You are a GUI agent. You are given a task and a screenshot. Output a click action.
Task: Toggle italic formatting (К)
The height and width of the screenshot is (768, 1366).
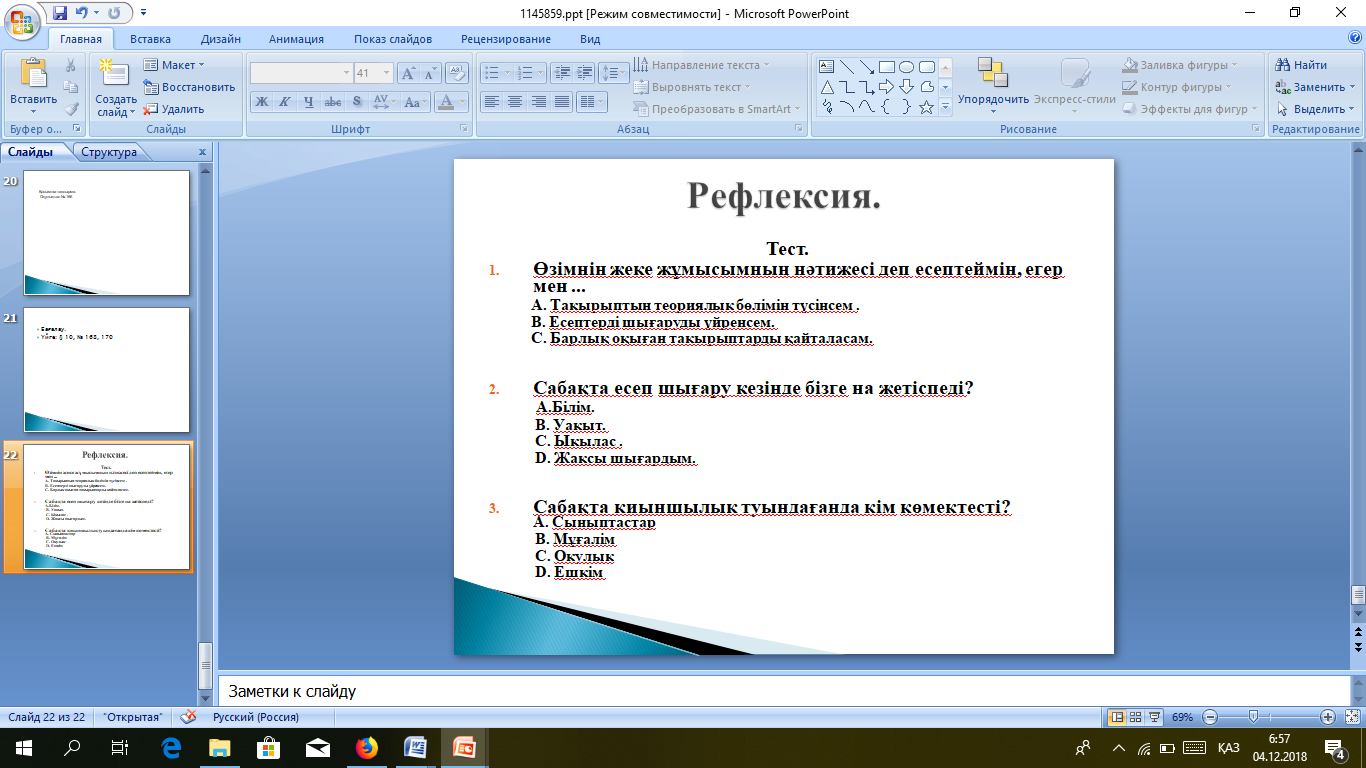(285, 101)
